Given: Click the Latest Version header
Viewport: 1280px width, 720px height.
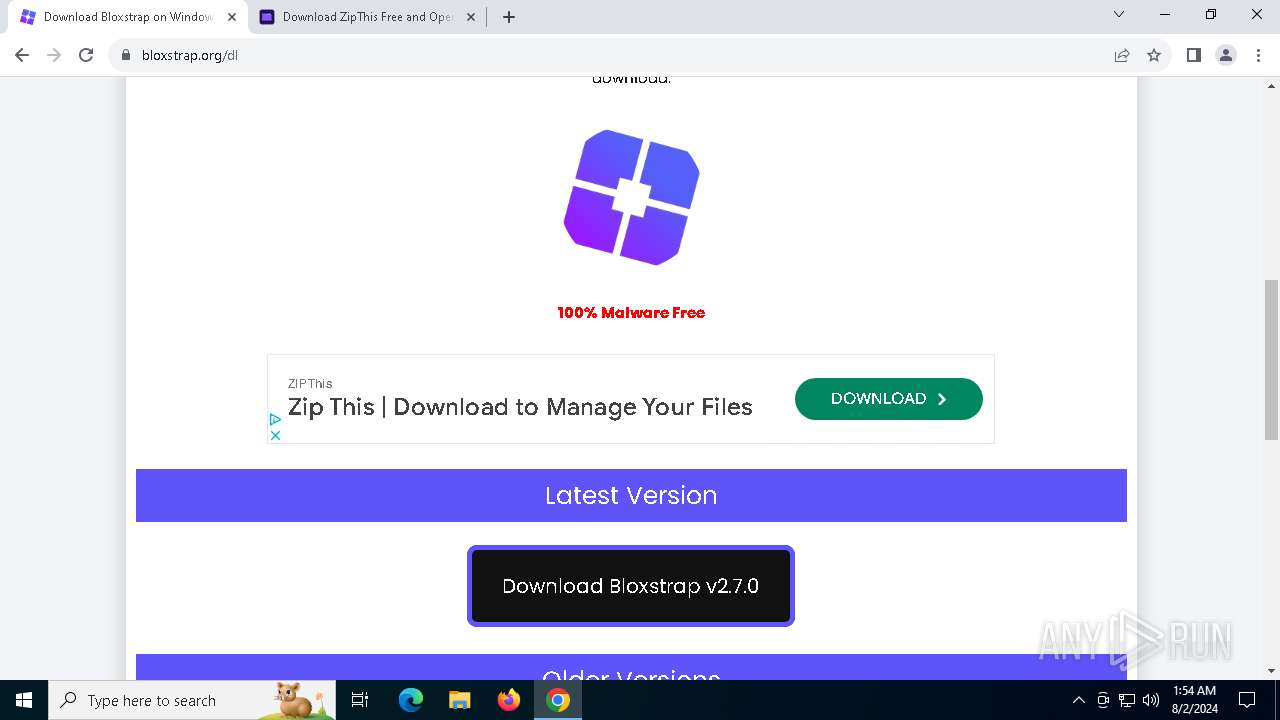Looking at the screenshot, I should click(631, 495).
